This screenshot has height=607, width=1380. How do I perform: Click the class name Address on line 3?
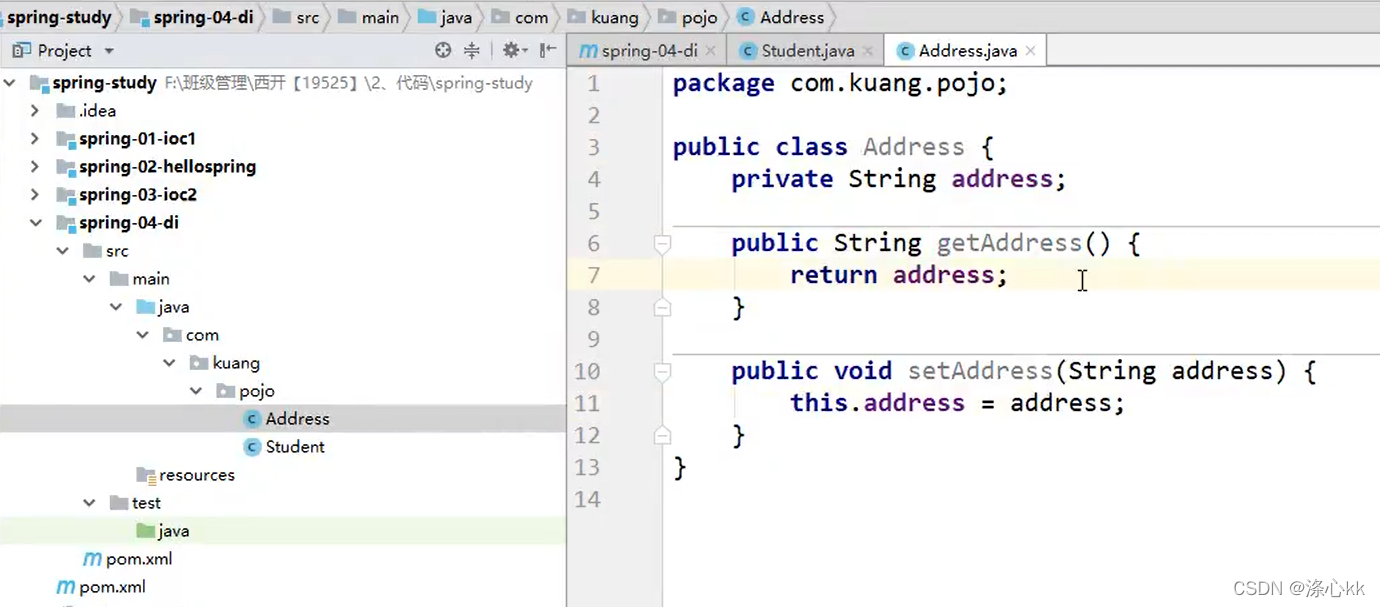point(914,147)
